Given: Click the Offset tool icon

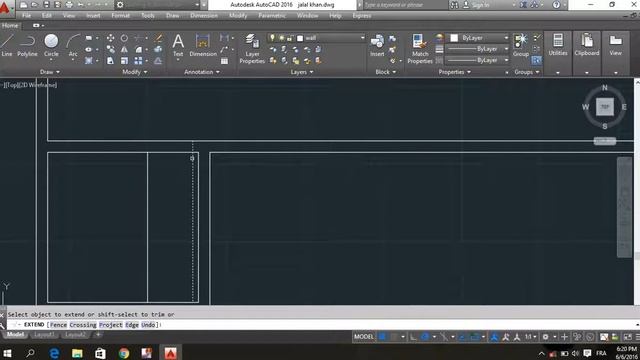Looking at the screenshot, I should coord(158,61).
